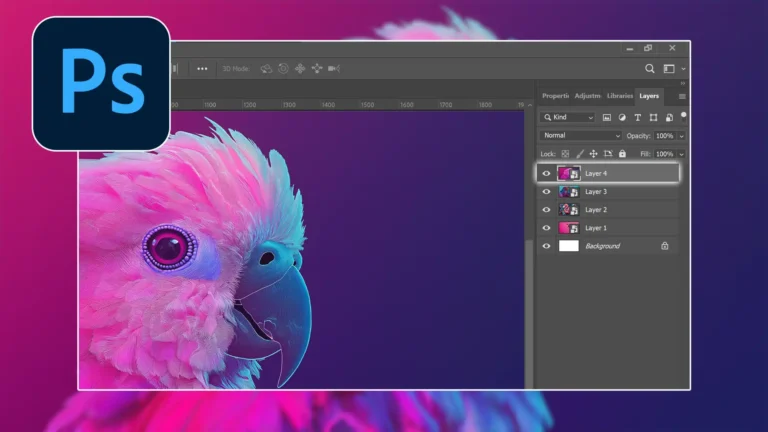Image resolution: width=768 pixels, height=432 pixels.
Task: Click the Fill 100% field
Action: [x=665, y=154]
